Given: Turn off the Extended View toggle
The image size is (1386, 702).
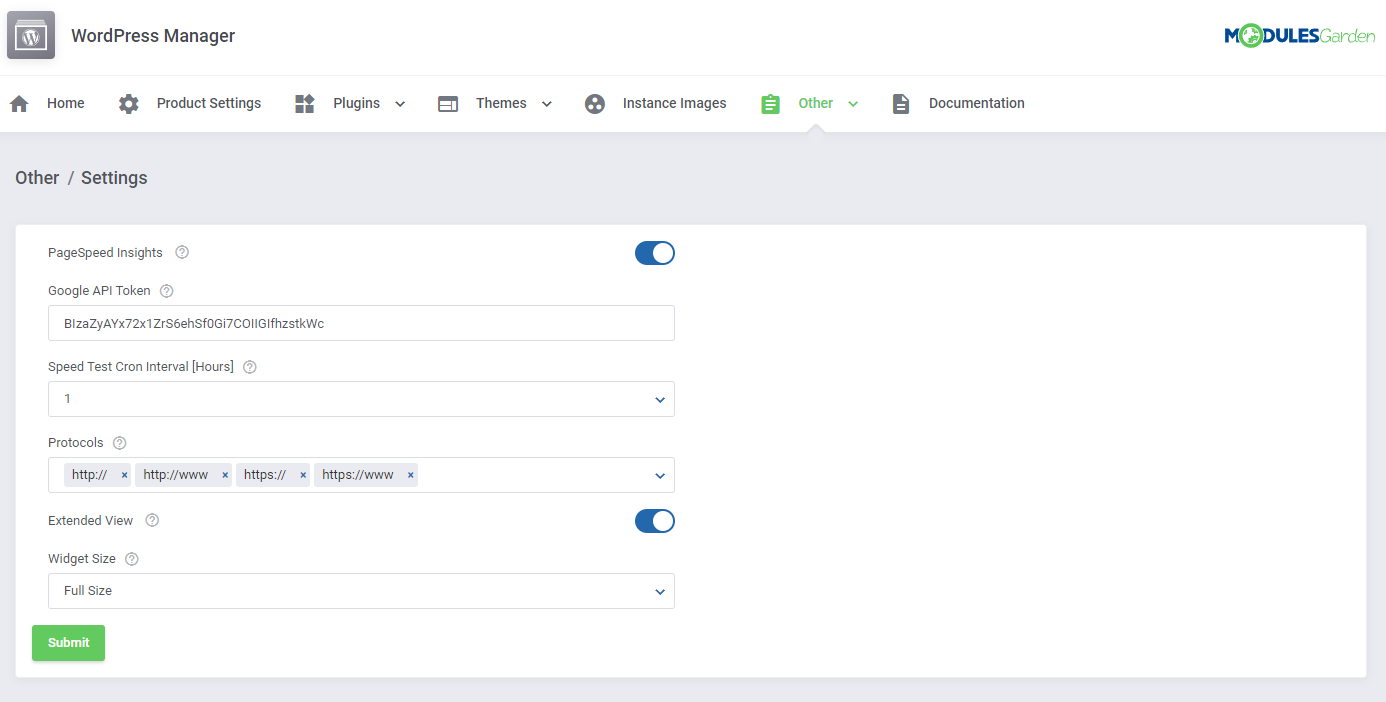Looking at the screenshot, I should 655,521.
